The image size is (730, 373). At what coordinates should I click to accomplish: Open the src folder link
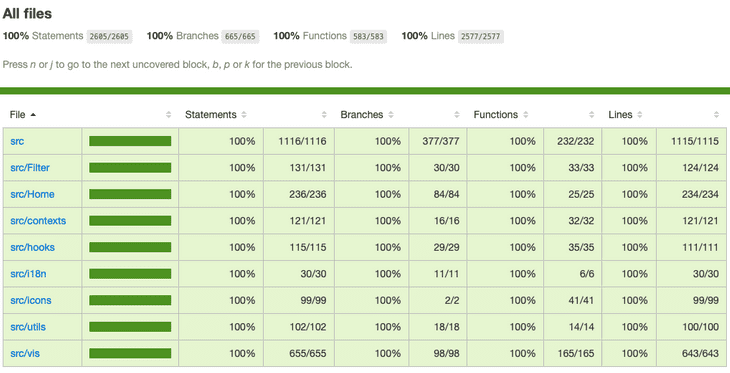[x=17, y=142]
